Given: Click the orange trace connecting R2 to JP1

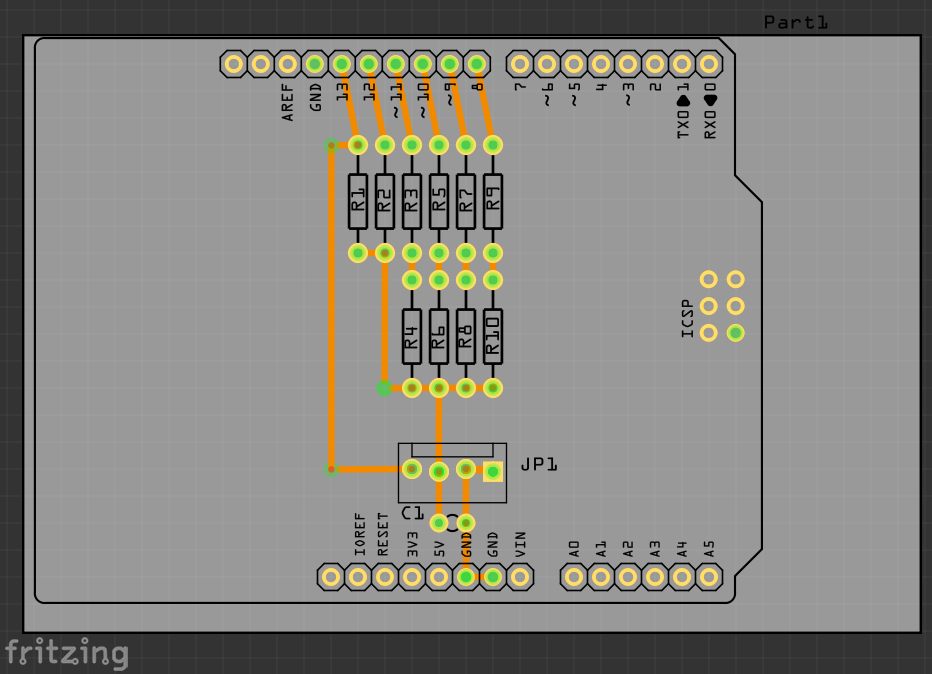Looking at the screenshot, I should pyautogui.click(x=383, y=320).
